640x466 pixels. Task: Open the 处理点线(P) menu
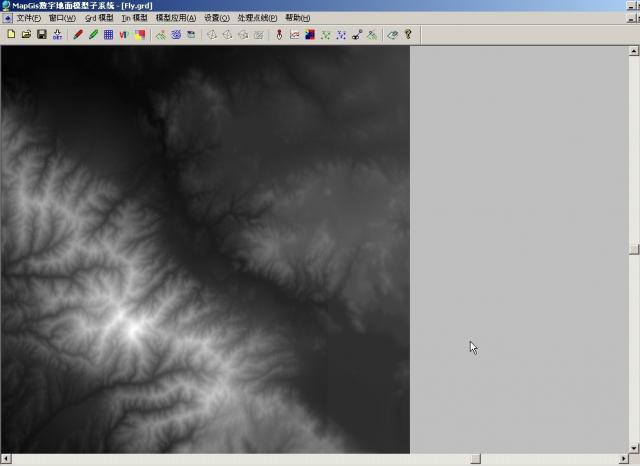click(x=257, y=18)
